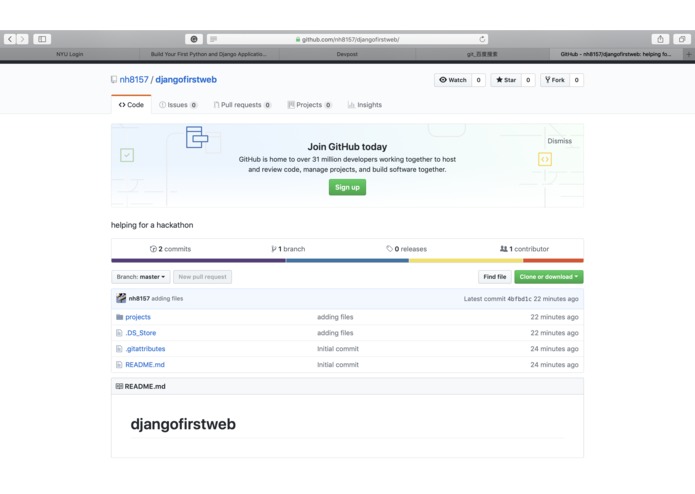Show all tabs with the tab overview icon

(x=682, y=39)
